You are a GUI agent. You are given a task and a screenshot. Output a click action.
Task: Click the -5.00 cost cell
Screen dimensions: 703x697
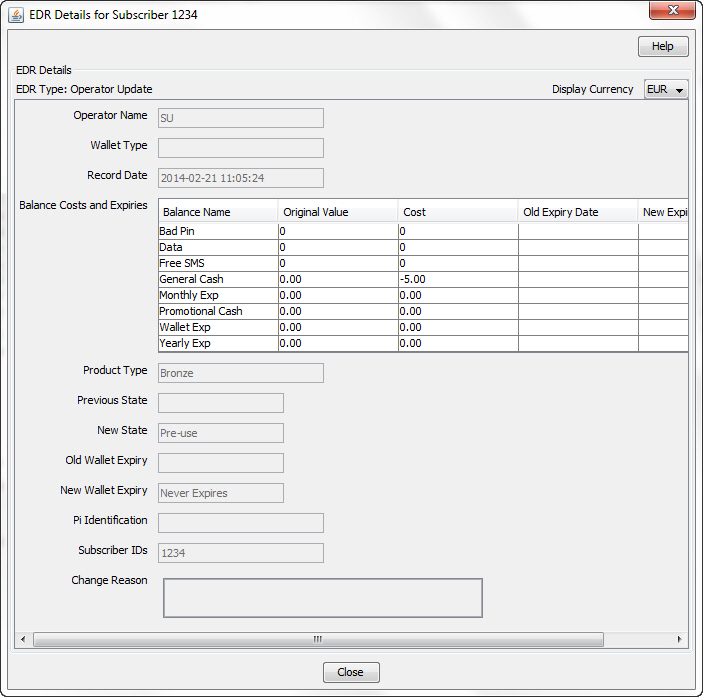pyautogui.click(x=458, y=279)
